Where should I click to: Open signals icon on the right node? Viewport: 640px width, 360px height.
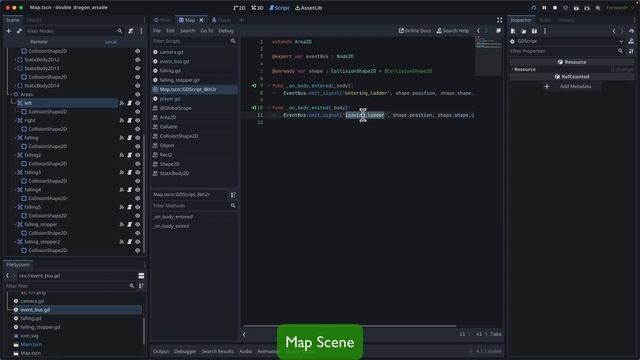(122, 120)
